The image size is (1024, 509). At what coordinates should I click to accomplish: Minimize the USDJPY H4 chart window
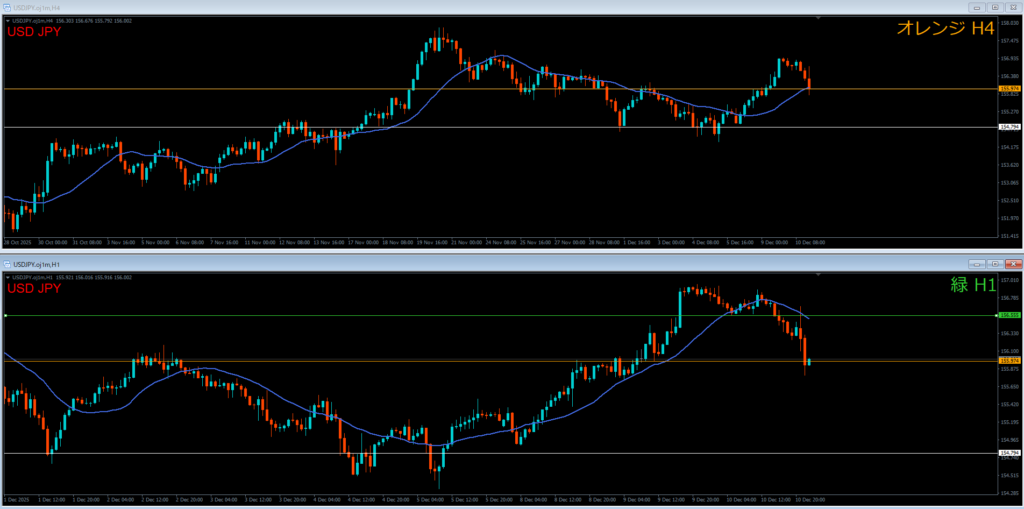(979, 6)
